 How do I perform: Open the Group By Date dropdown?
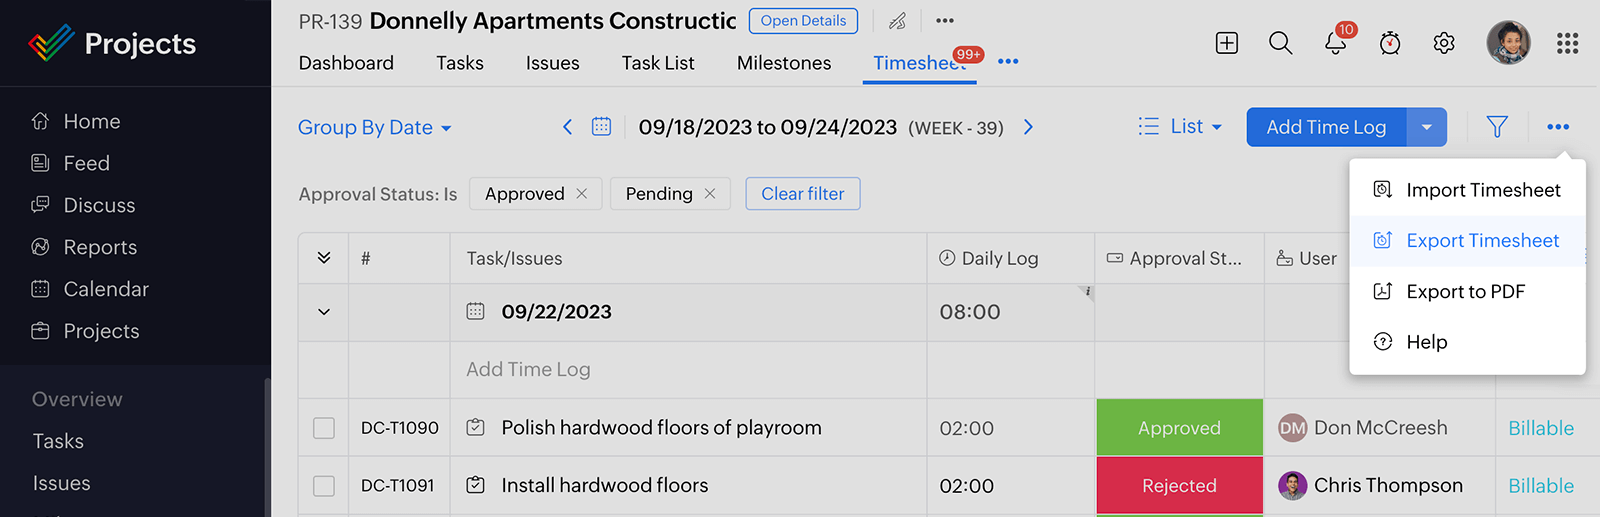pyautogui.click(x=375, y=128)
